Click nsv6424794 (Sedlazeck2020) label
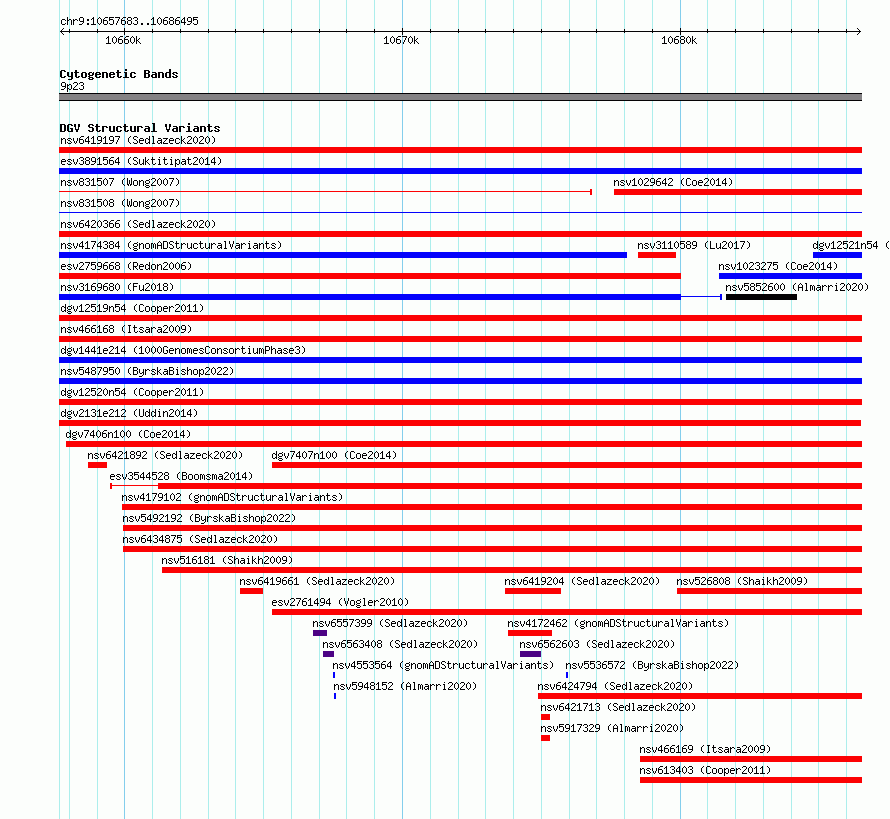This screenshot has height=819, width=890. [615, 686]
